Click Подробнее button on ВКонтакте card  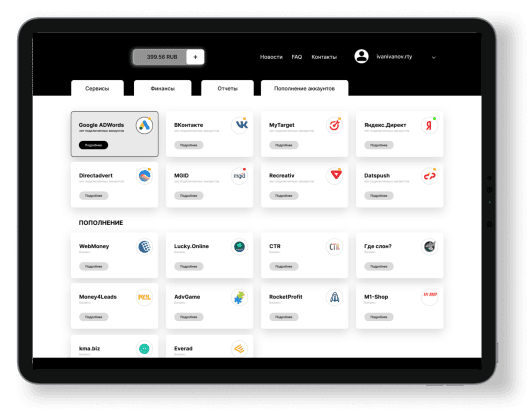189,145
